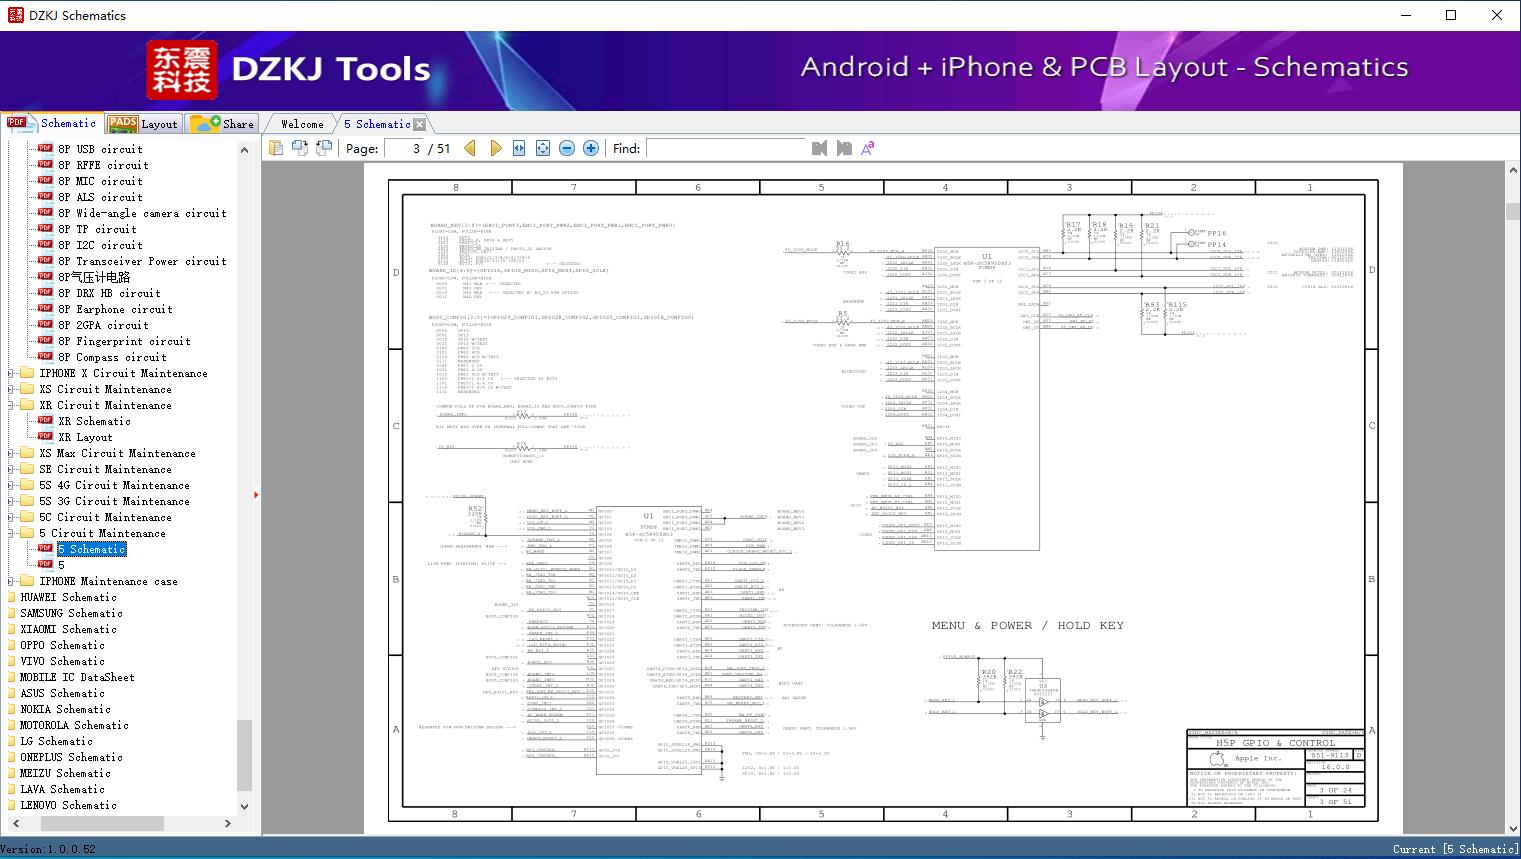This screenshot has width=1521, height=859.
Task: Expand the IPHONE X Circuit Maintenance folder
Action: click(11, 374)
